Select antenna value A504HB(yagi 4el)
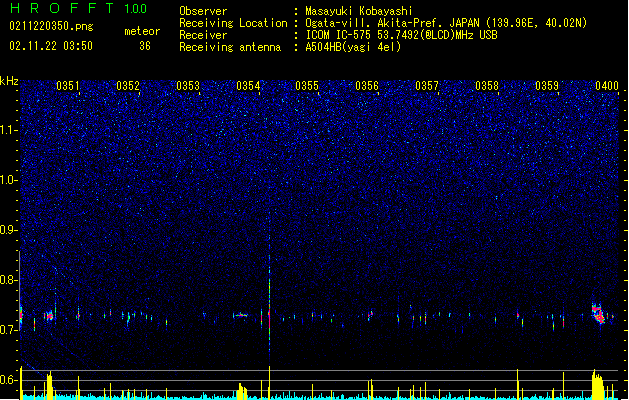The height and width of the screenshot is (400, 629). [x=353, y=47]
